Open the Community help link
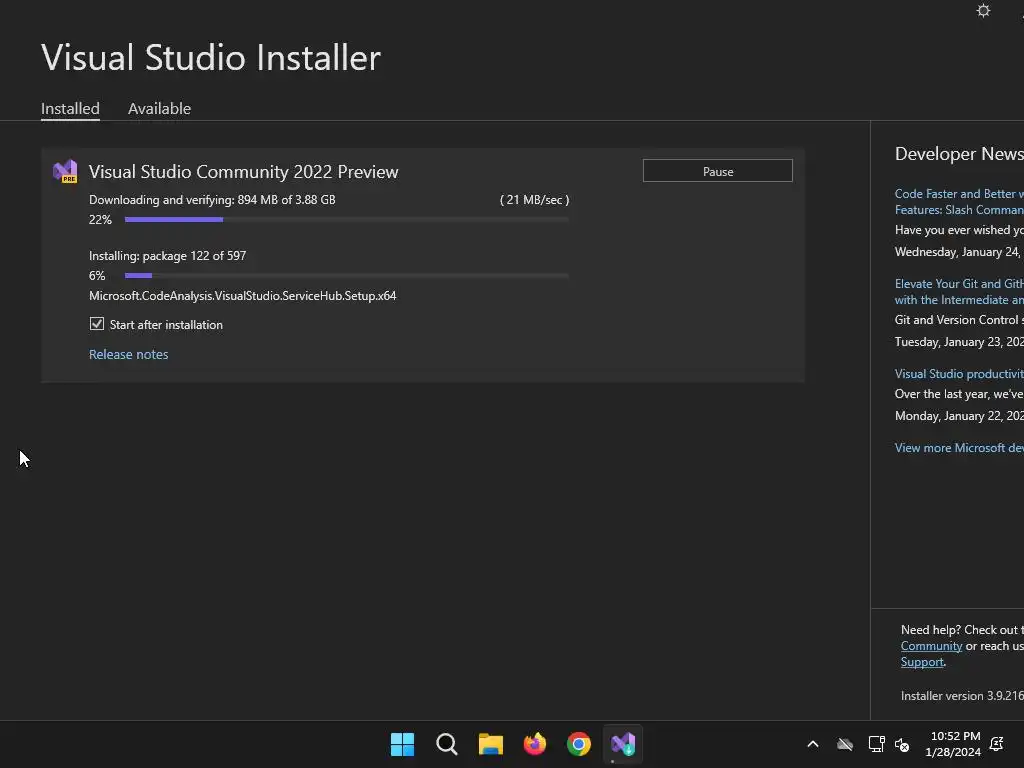This screenshot has width=1024, height=768. (x=931, y=646)
